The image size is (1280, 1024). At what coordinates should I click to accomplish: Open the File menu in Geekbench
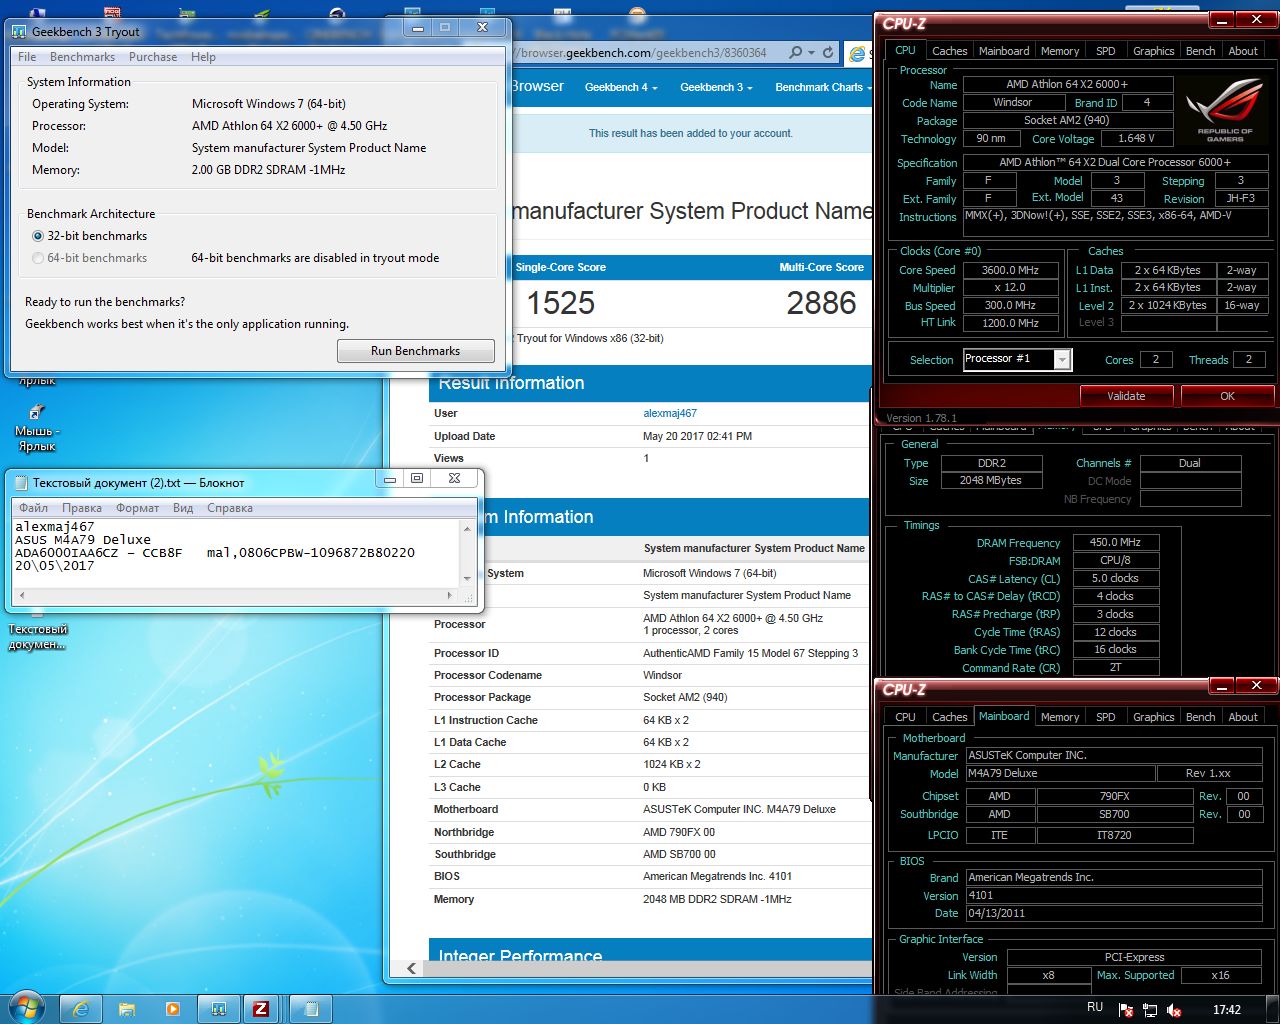coord(27,57)
